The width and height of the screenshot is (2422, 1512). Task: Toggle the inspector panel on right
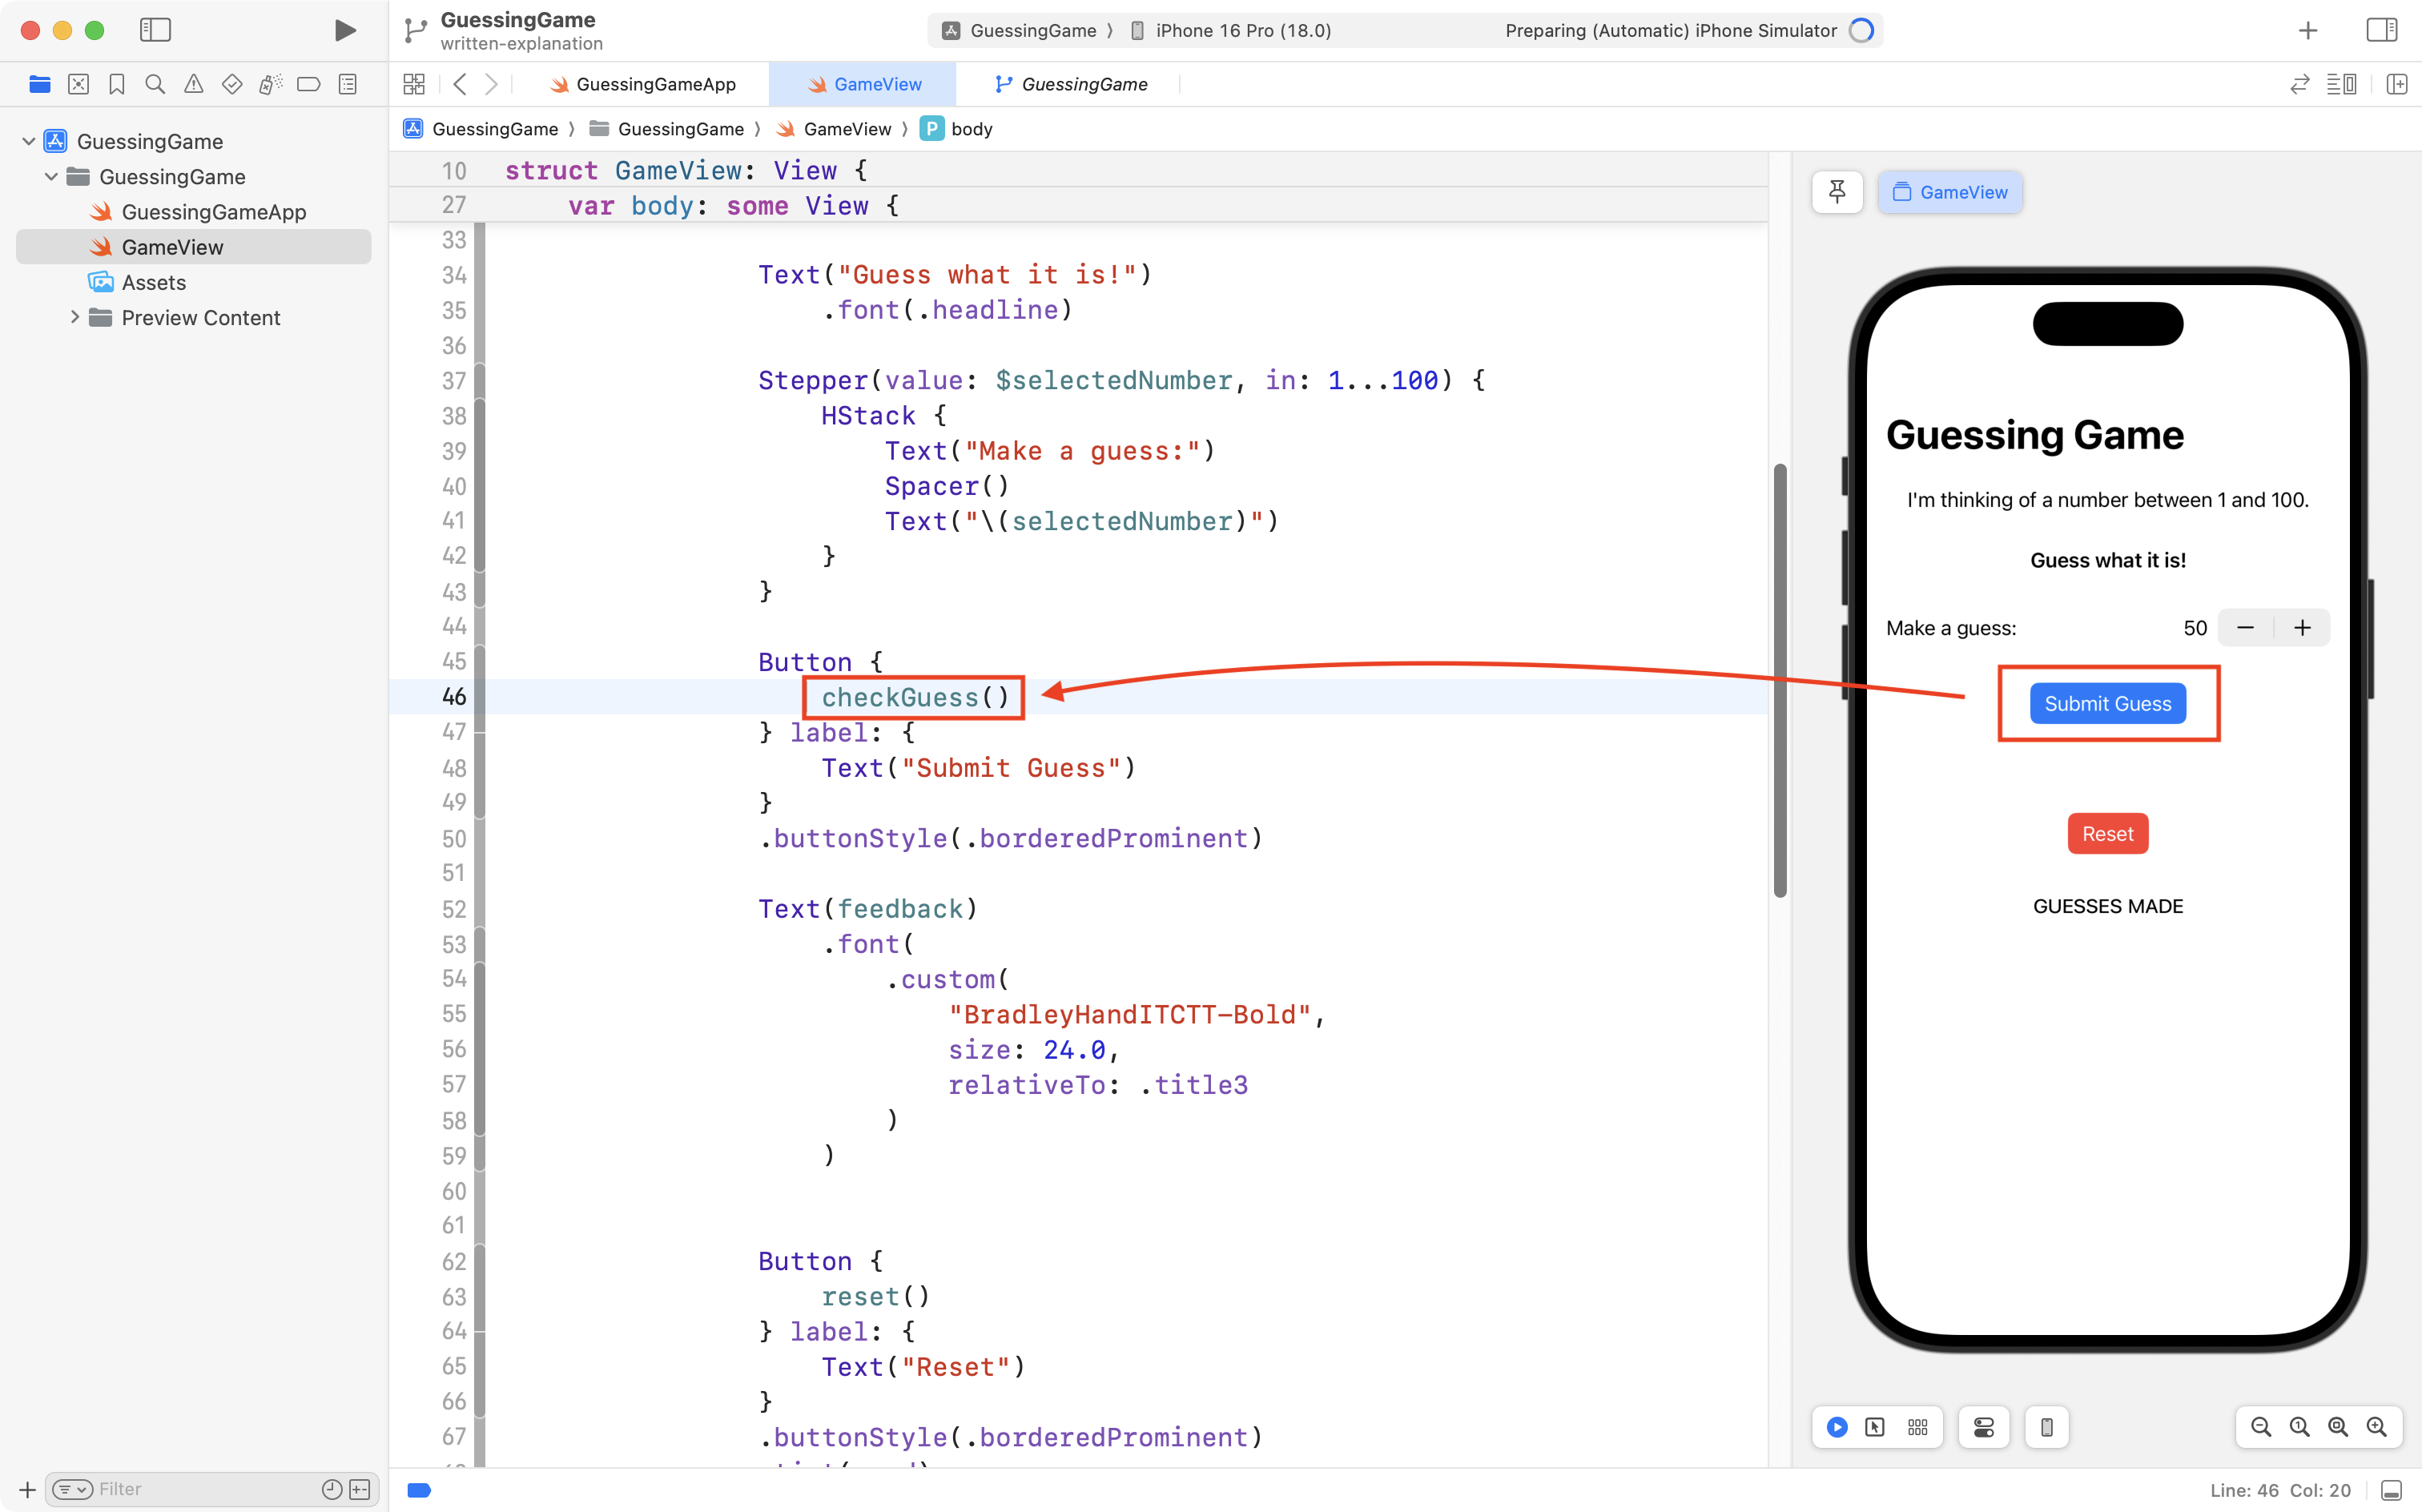[x=2381, y=30]
